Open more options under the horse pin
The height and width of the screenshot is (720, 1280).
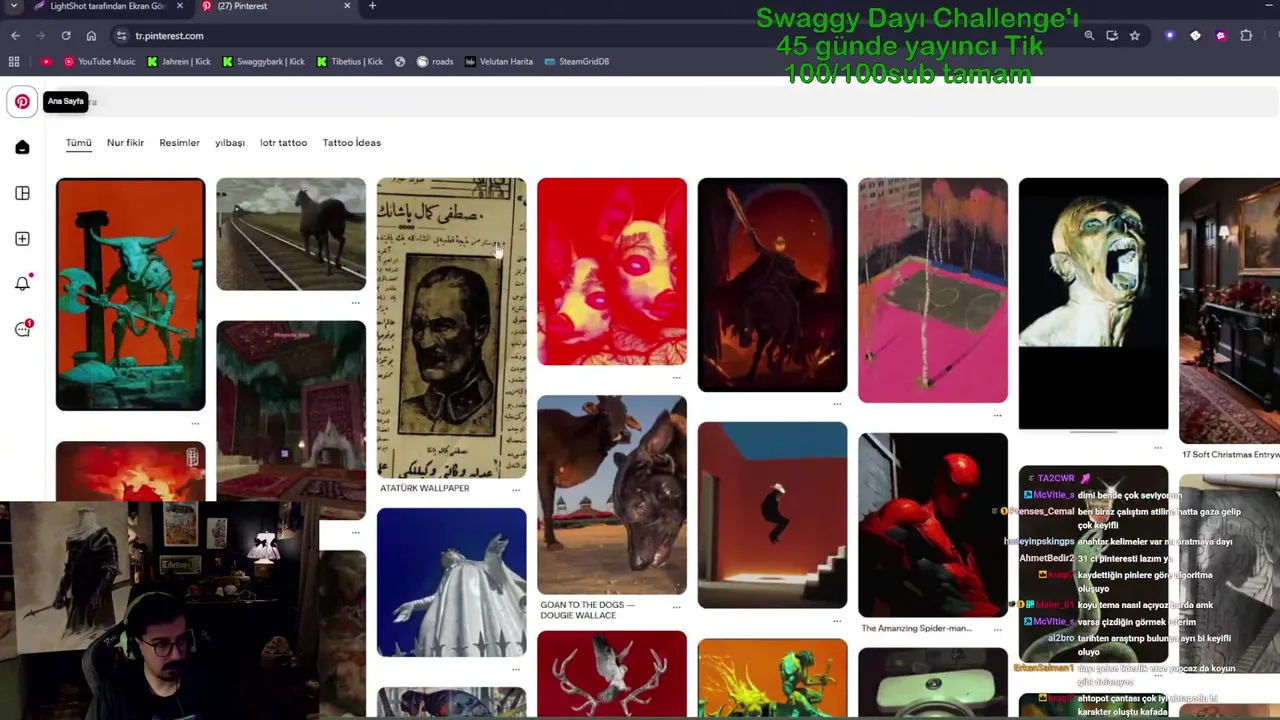point(355,303)
